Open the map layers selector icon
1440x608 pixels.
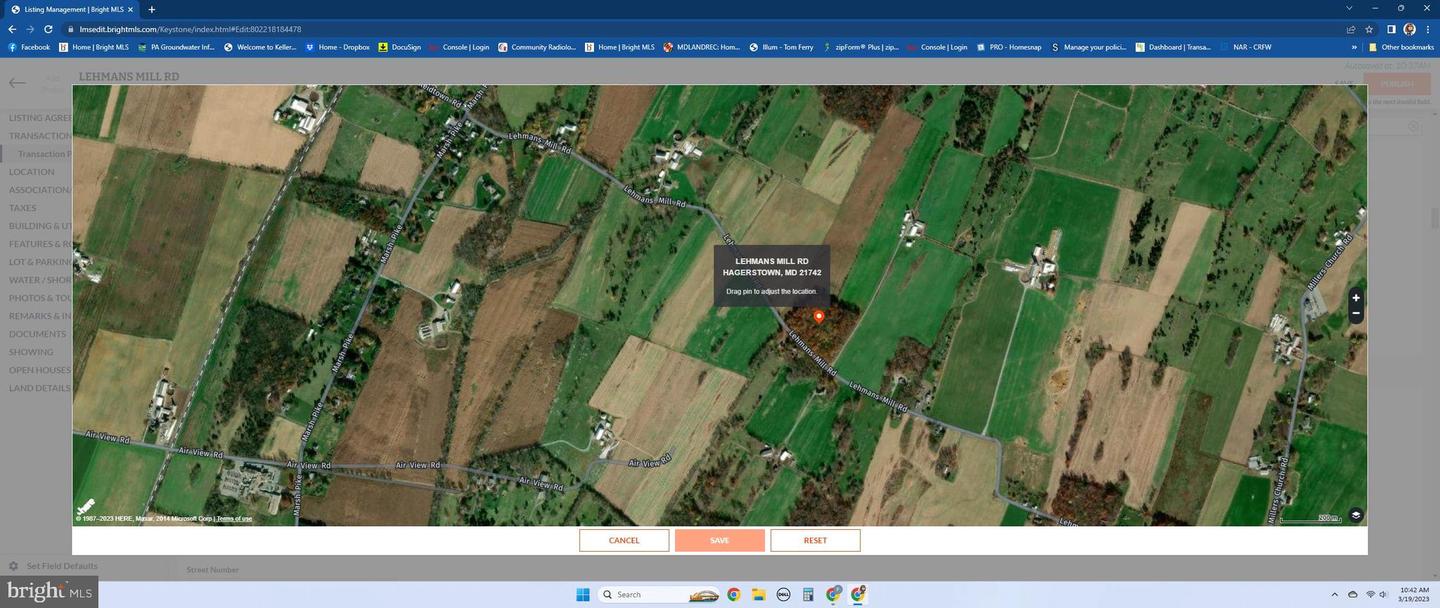(x=1356, y=515)
